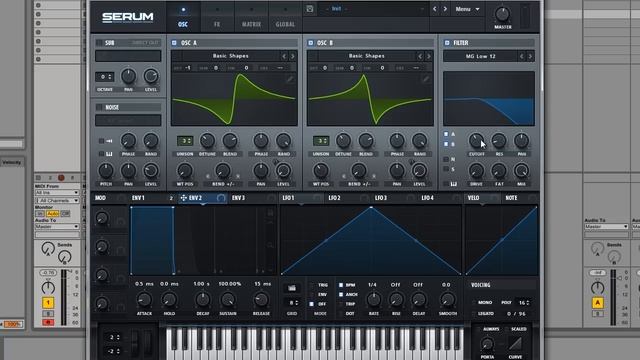Click the save preset disk icon
The image size is (640, 360).
pyautogui.click(x=310, y=9)
